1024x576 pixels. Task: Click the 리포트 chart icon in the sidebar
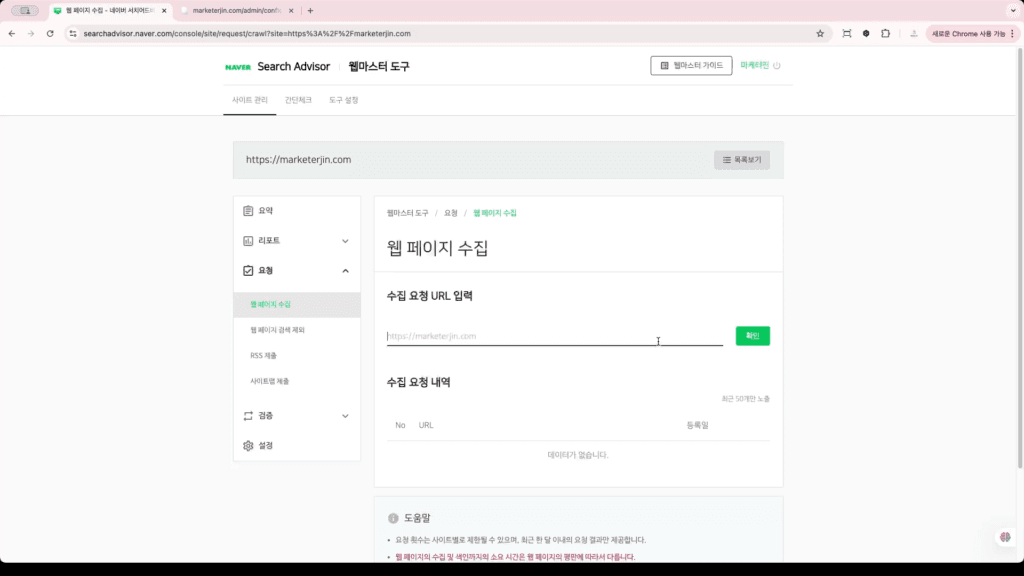(247, 241)
